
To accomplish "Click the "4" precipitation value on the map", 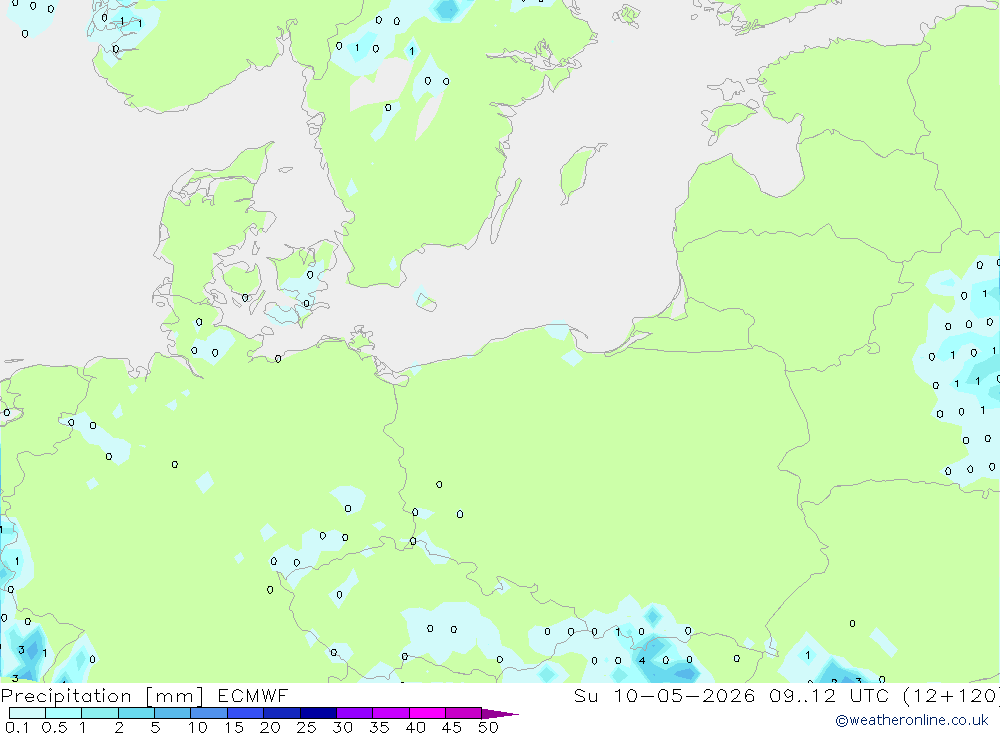I will 642,660.
